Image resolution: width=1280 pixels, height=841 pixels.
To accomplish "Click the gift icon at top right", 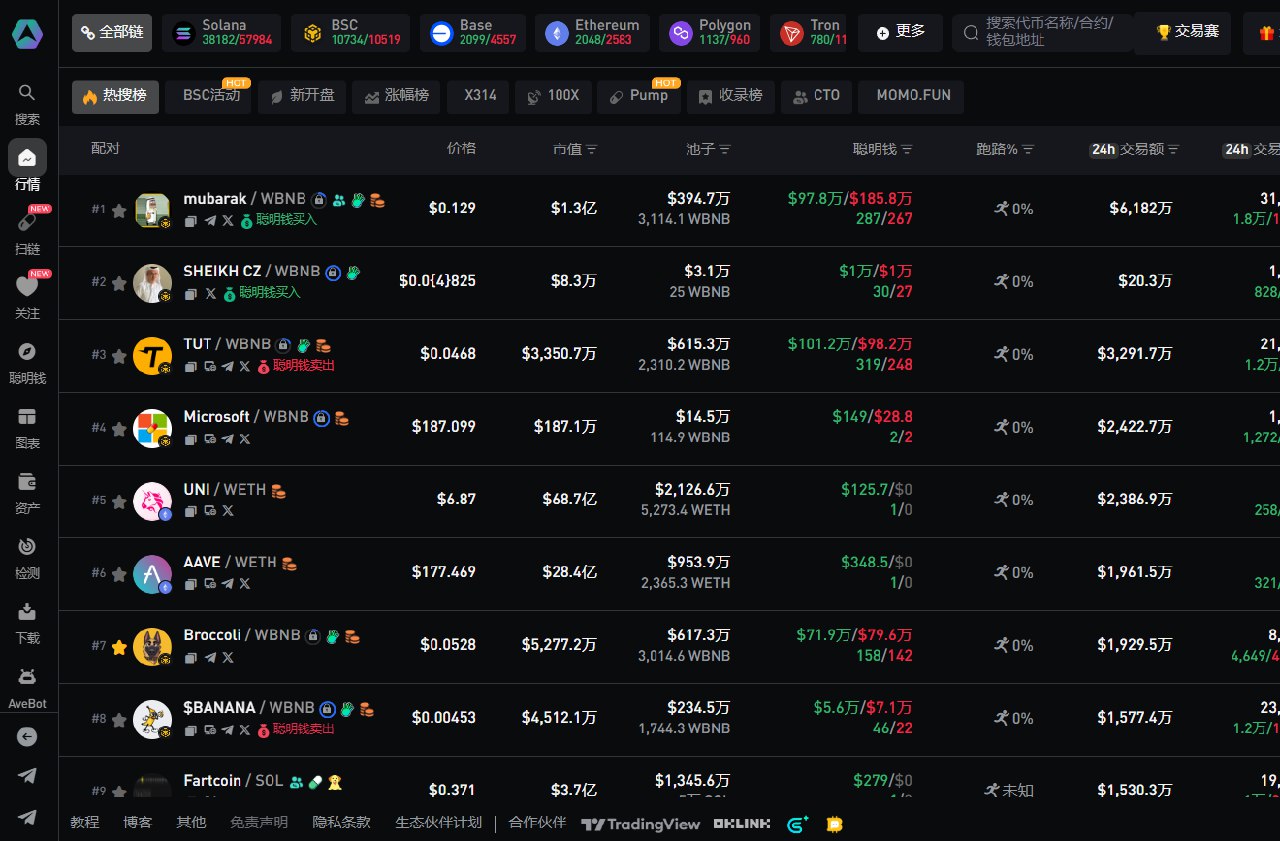I will click(x=1267, y=33).
